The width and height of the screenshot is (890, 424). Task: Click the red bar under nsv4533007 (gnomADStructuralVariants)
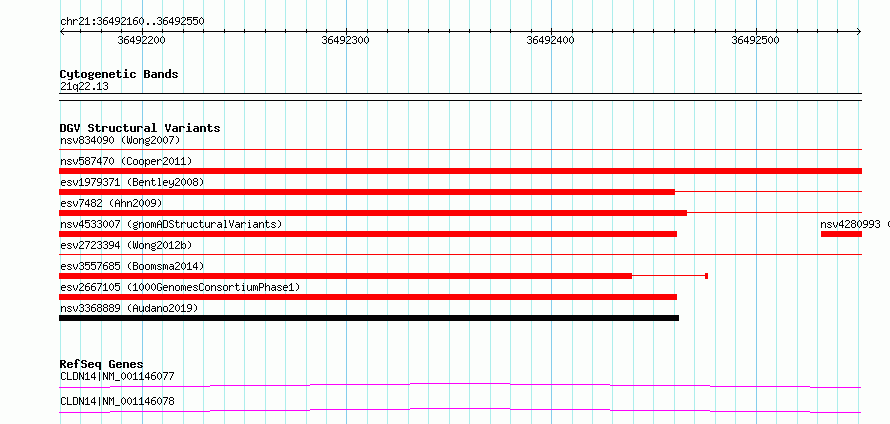pos(368,234)
